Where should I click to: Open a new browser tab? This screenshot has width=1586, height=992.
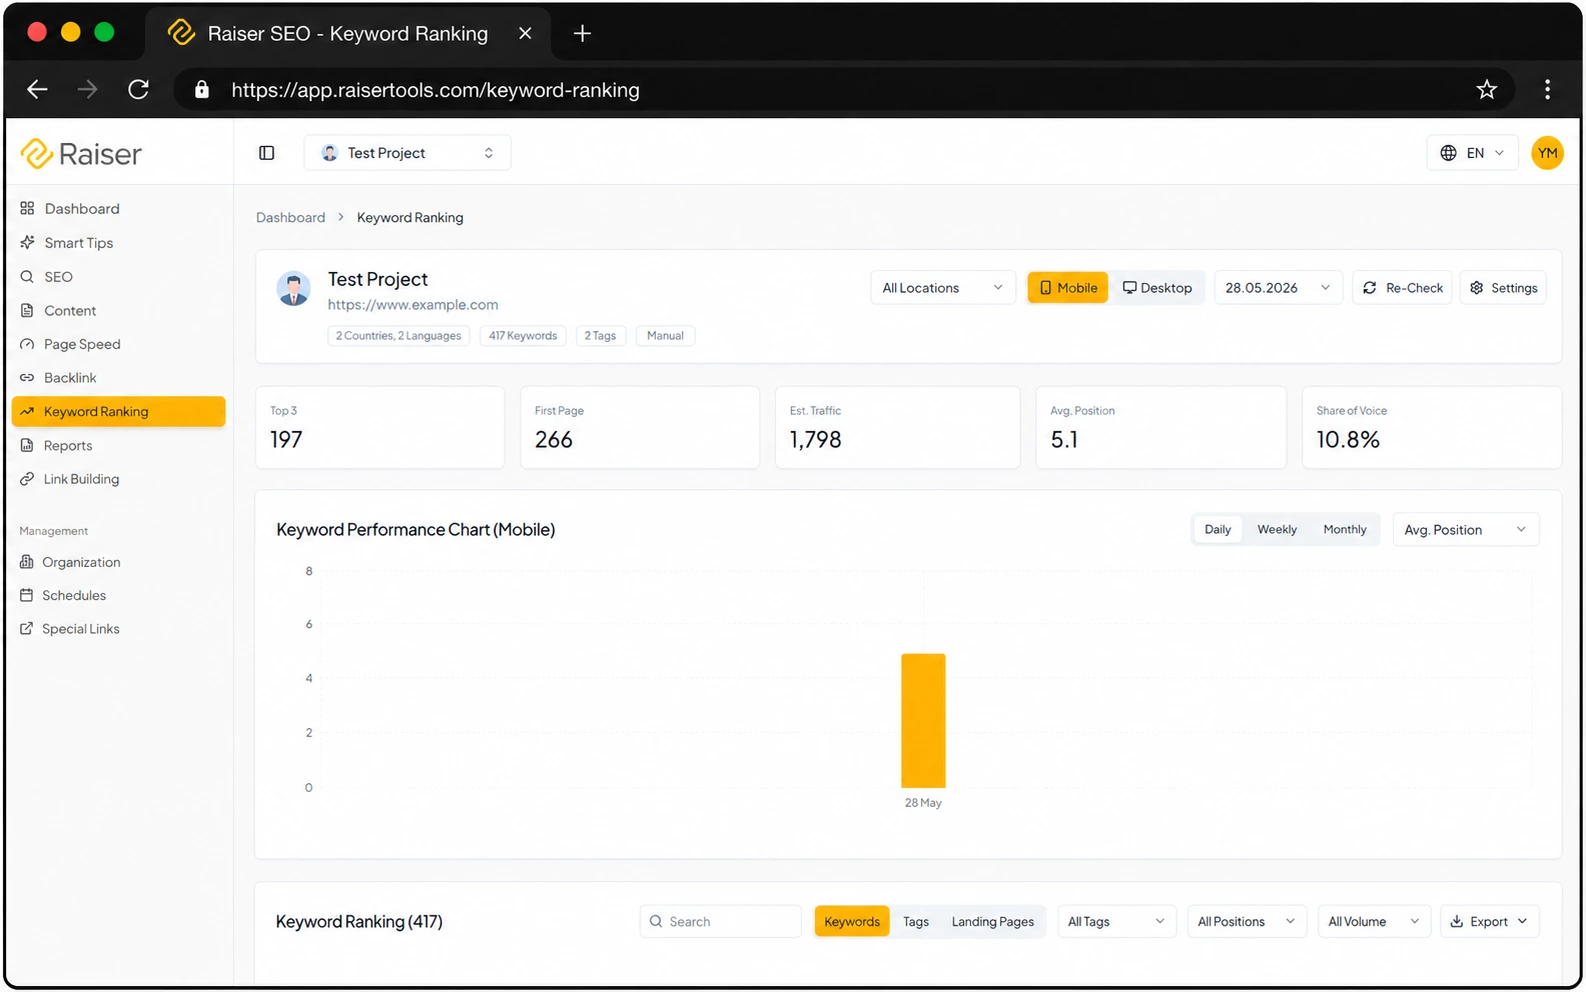582,34
